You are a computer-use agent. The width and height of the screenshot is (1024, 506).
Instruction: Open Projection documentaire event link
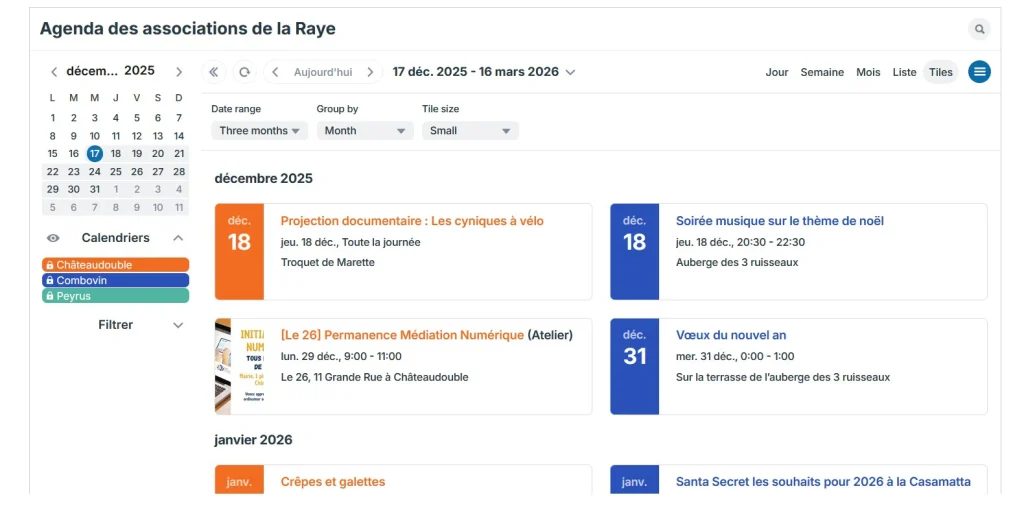pyautogui.click(x=412, y=221)
